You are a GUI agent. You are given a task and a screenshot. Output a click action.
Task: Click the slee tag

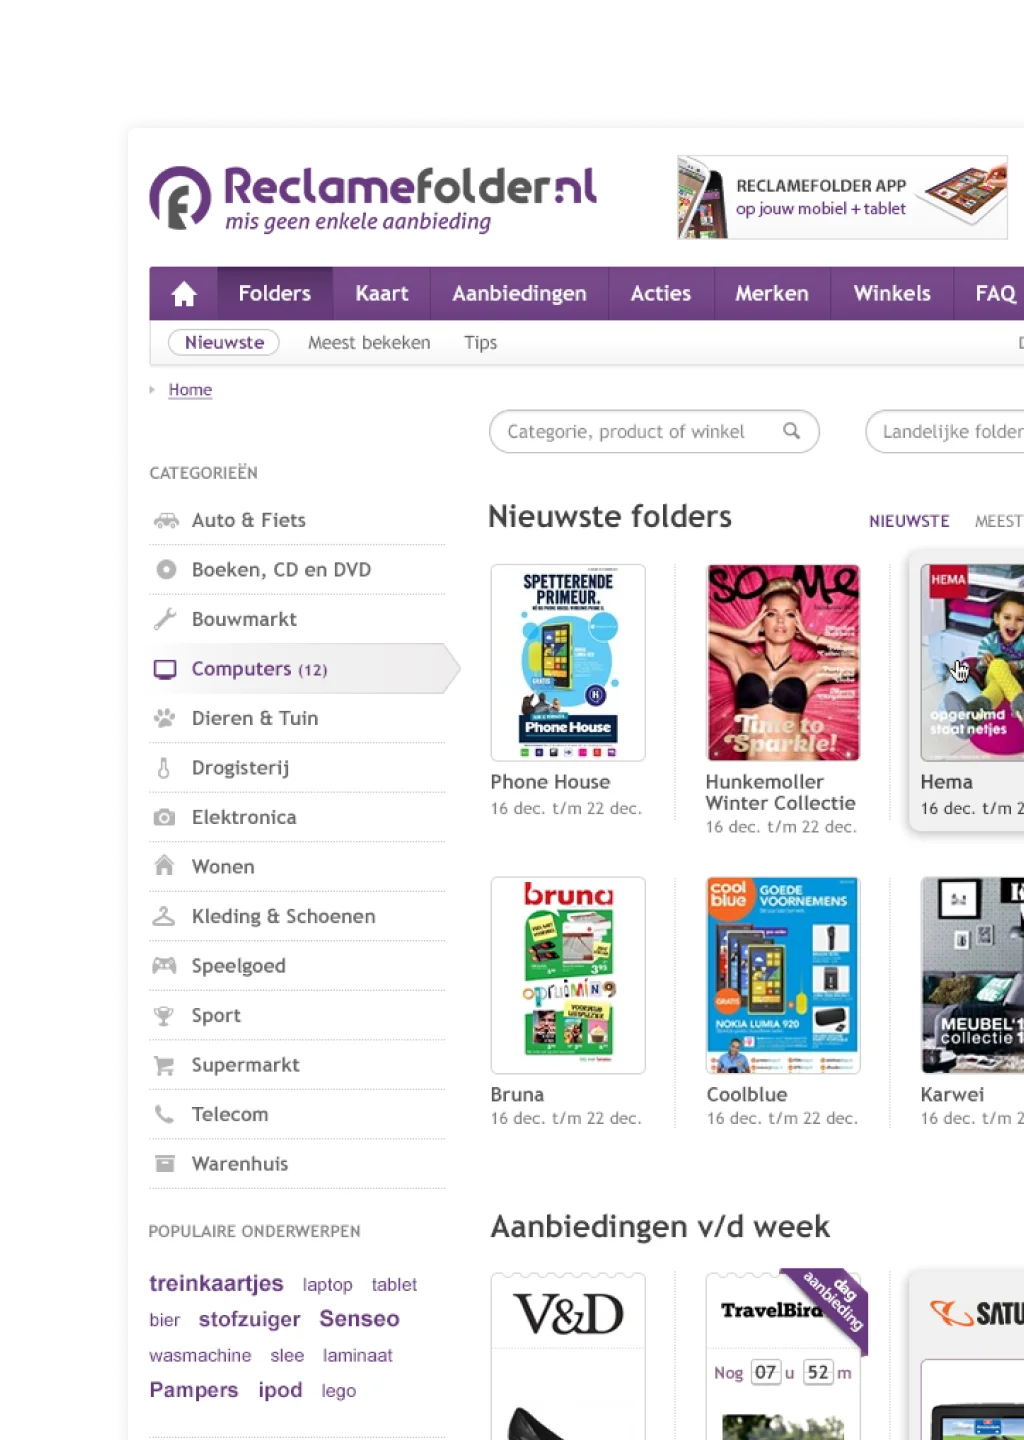(x=287, y=1356)
